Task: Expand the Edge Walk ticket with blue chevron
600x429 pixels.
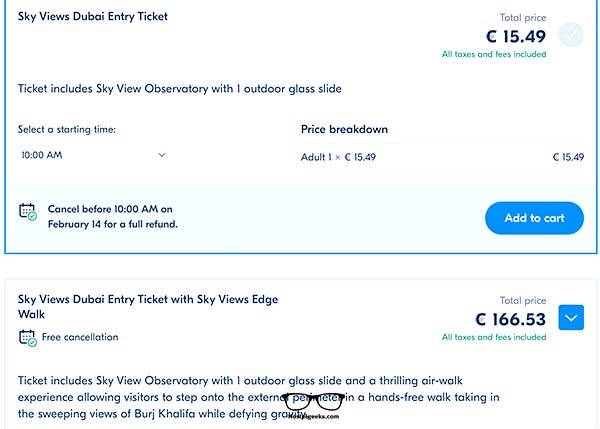Action: point(571,318)
